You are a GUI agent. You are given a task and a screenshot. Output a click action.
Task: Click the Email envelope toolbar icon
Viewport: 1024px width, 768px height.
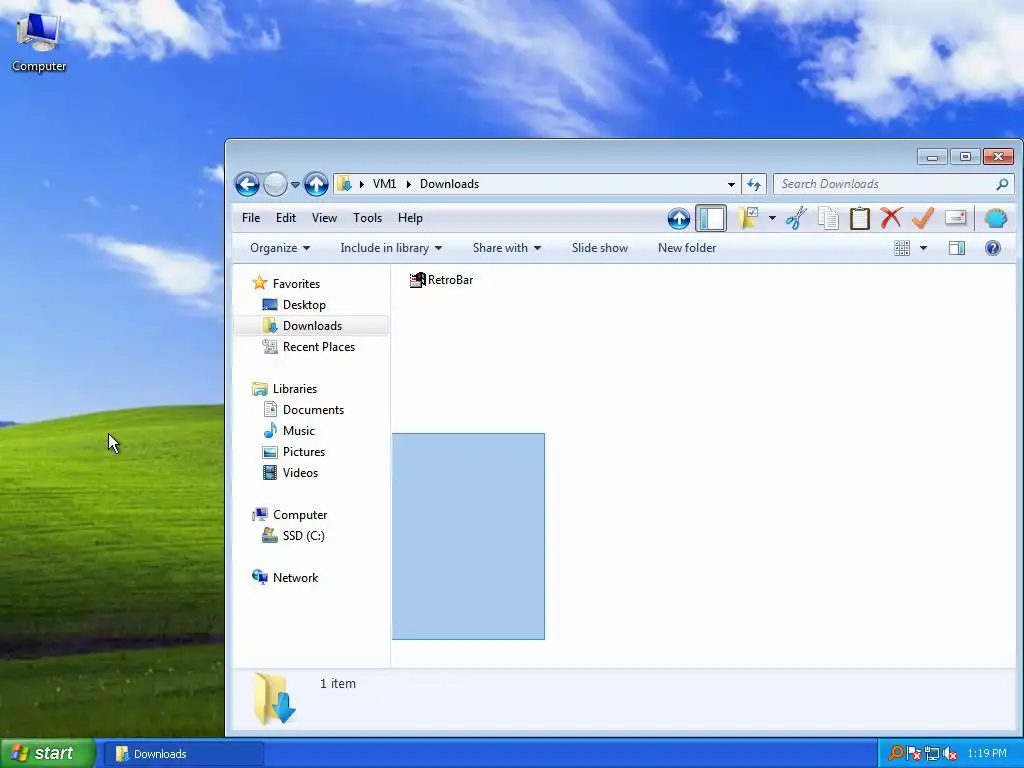(x=955, y=217)
